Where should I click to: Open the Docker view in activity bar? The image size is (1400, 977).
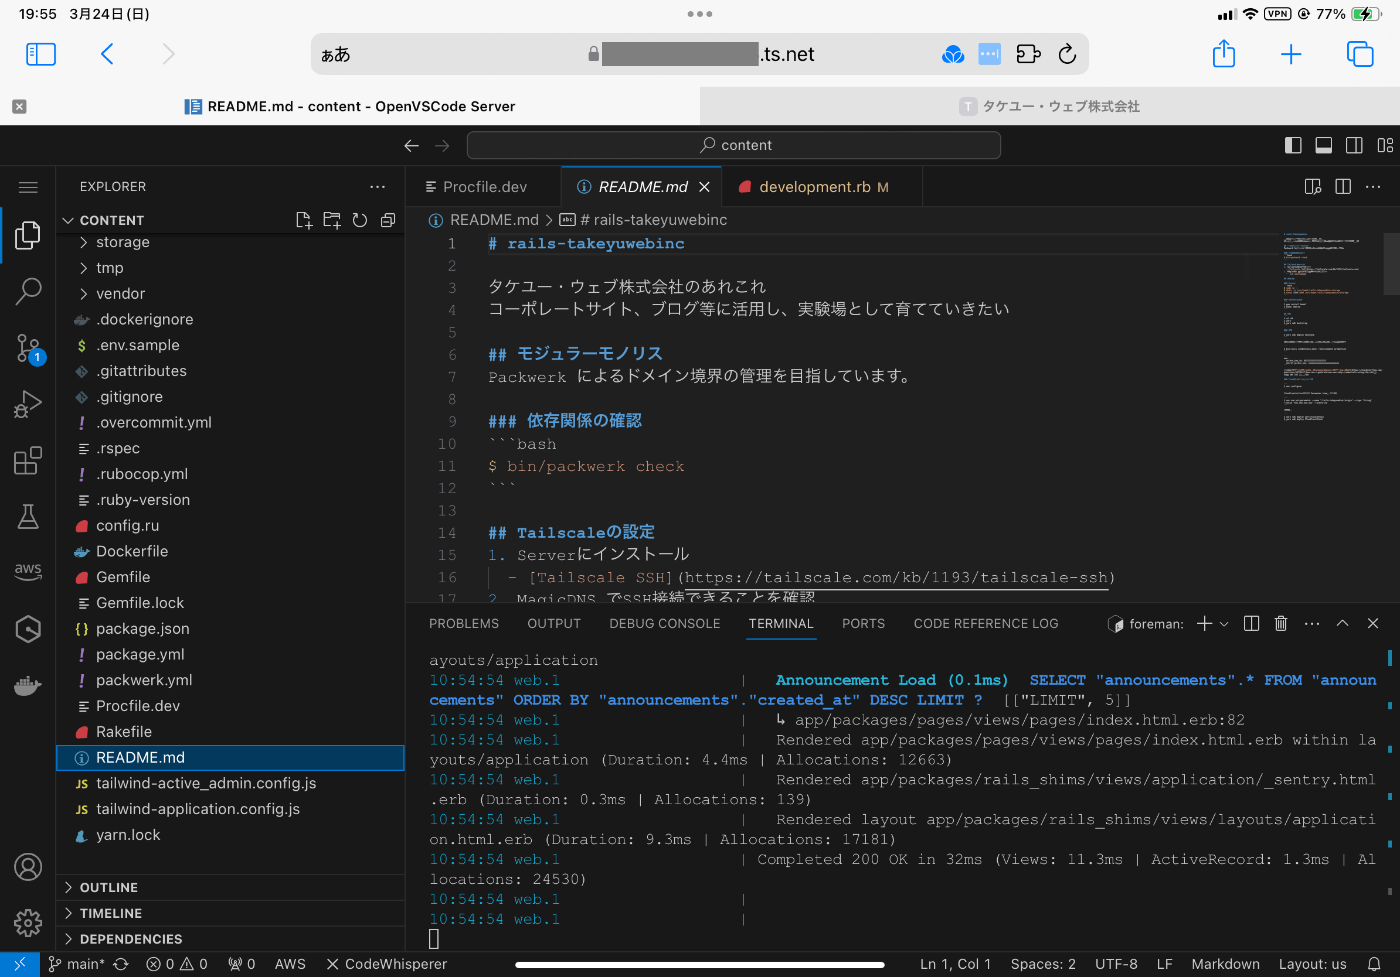point(28,686)
